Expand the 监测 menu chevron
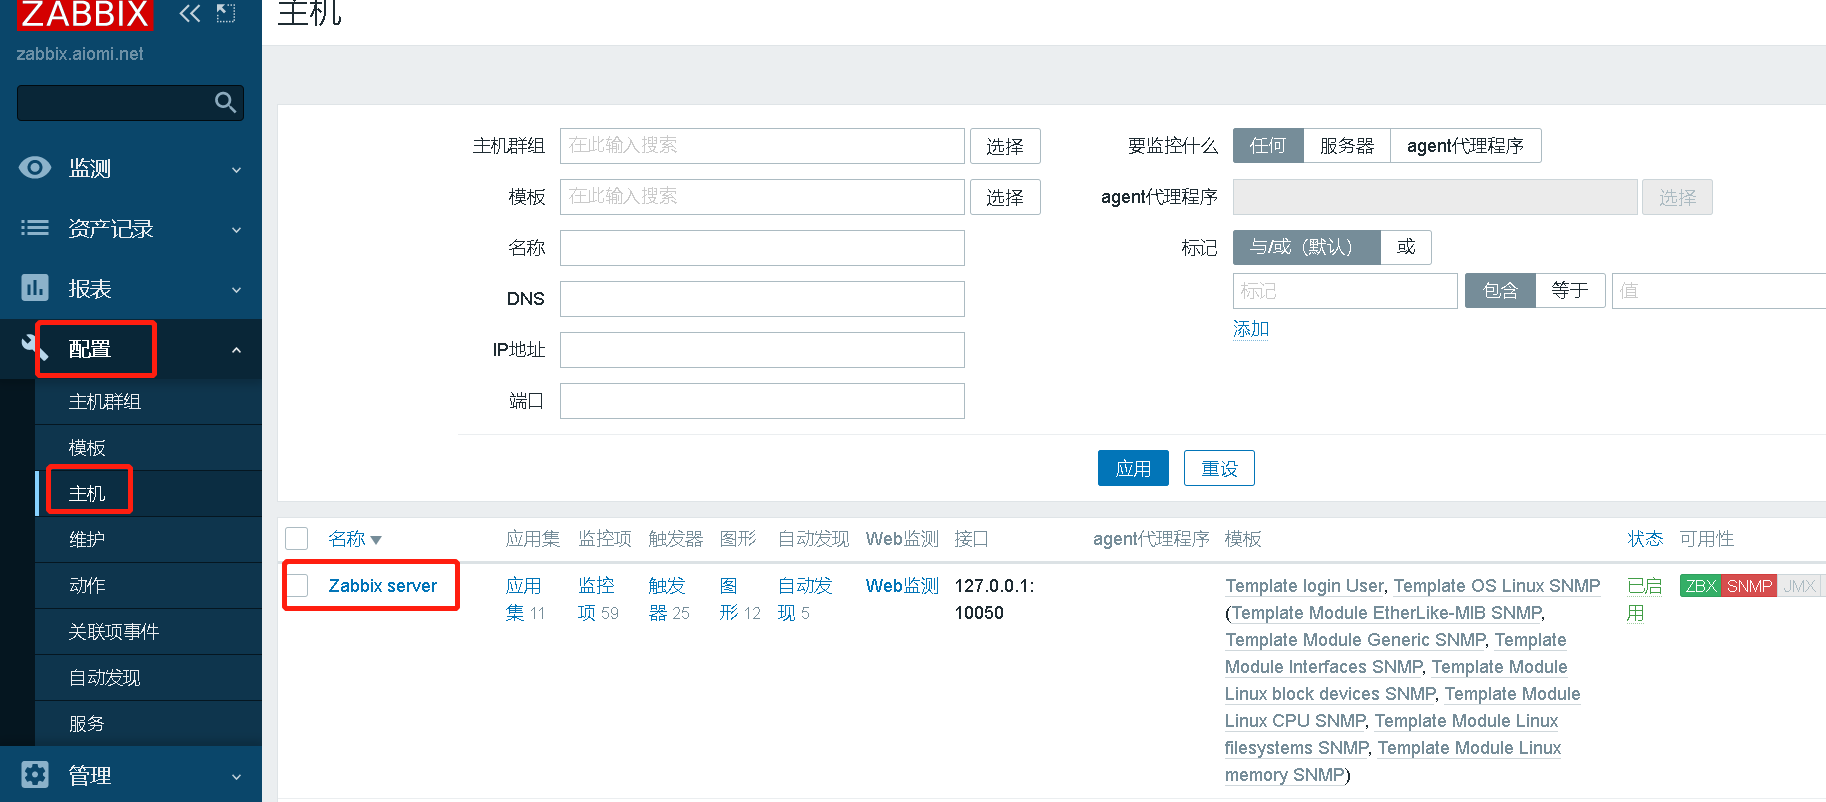Image resolution: width=1826 pixels, height=802 pixels. click(x=236, y=170)
